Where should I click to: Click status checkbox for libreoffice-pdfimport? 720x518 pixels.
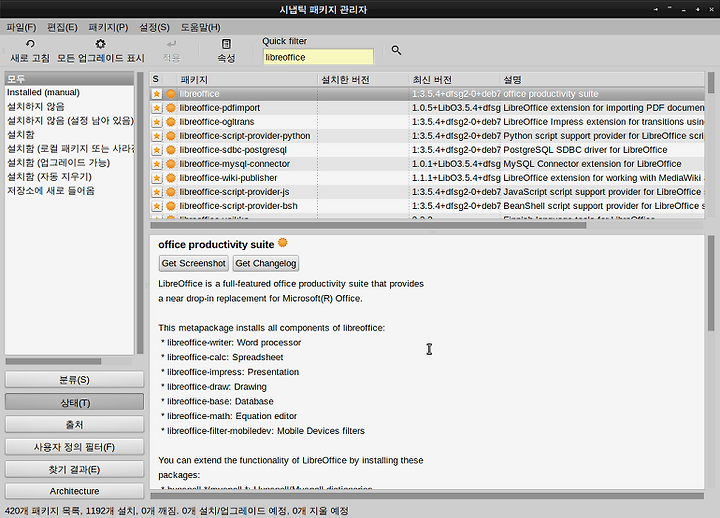157,108
